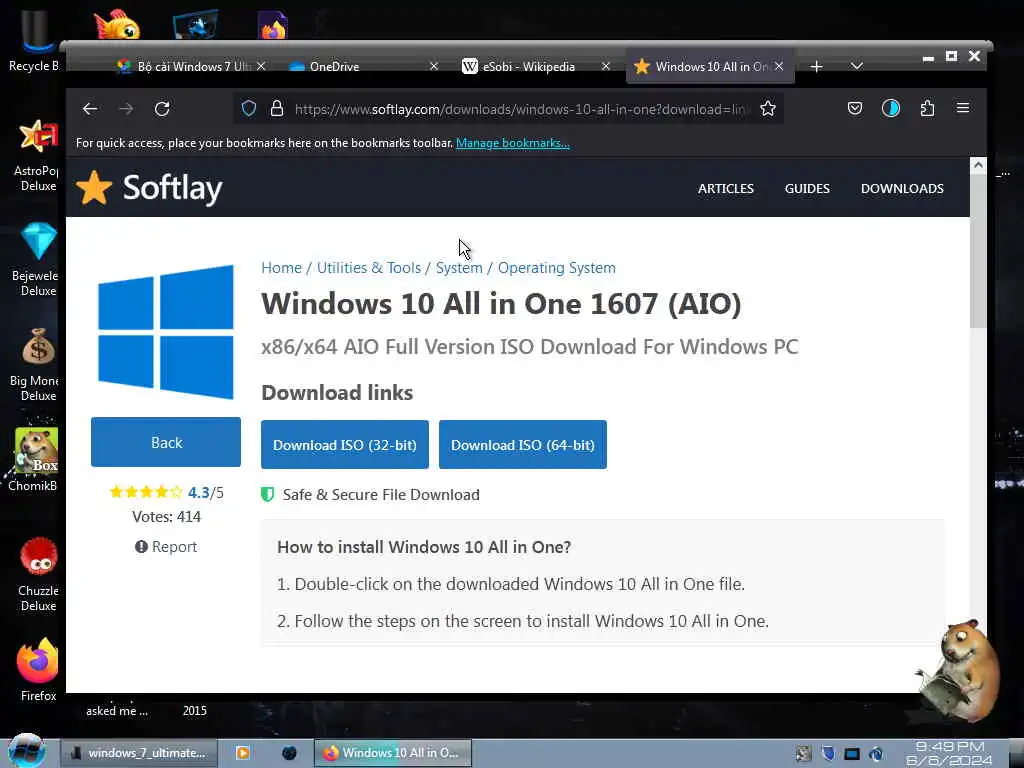Open AstroPop Deluxe desktop icon
Screen dimensions: 1024x768
pos(38,155)
